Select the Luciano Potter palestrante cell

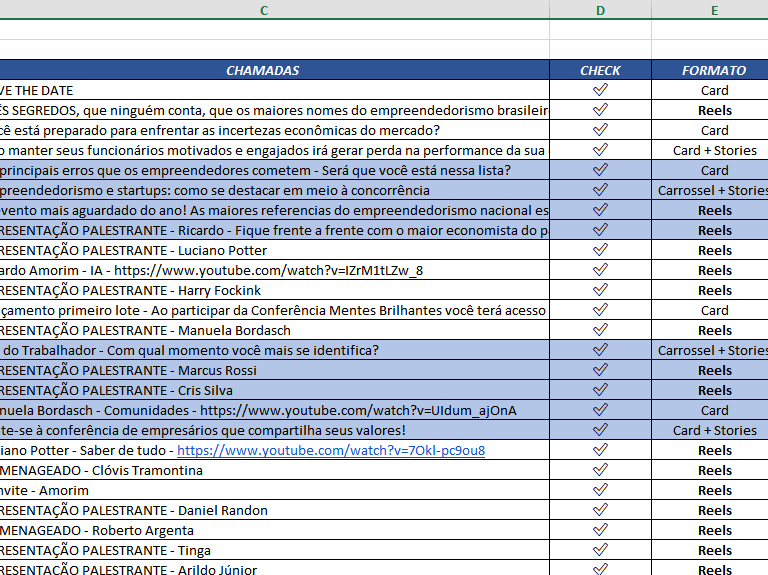point(274,250)
